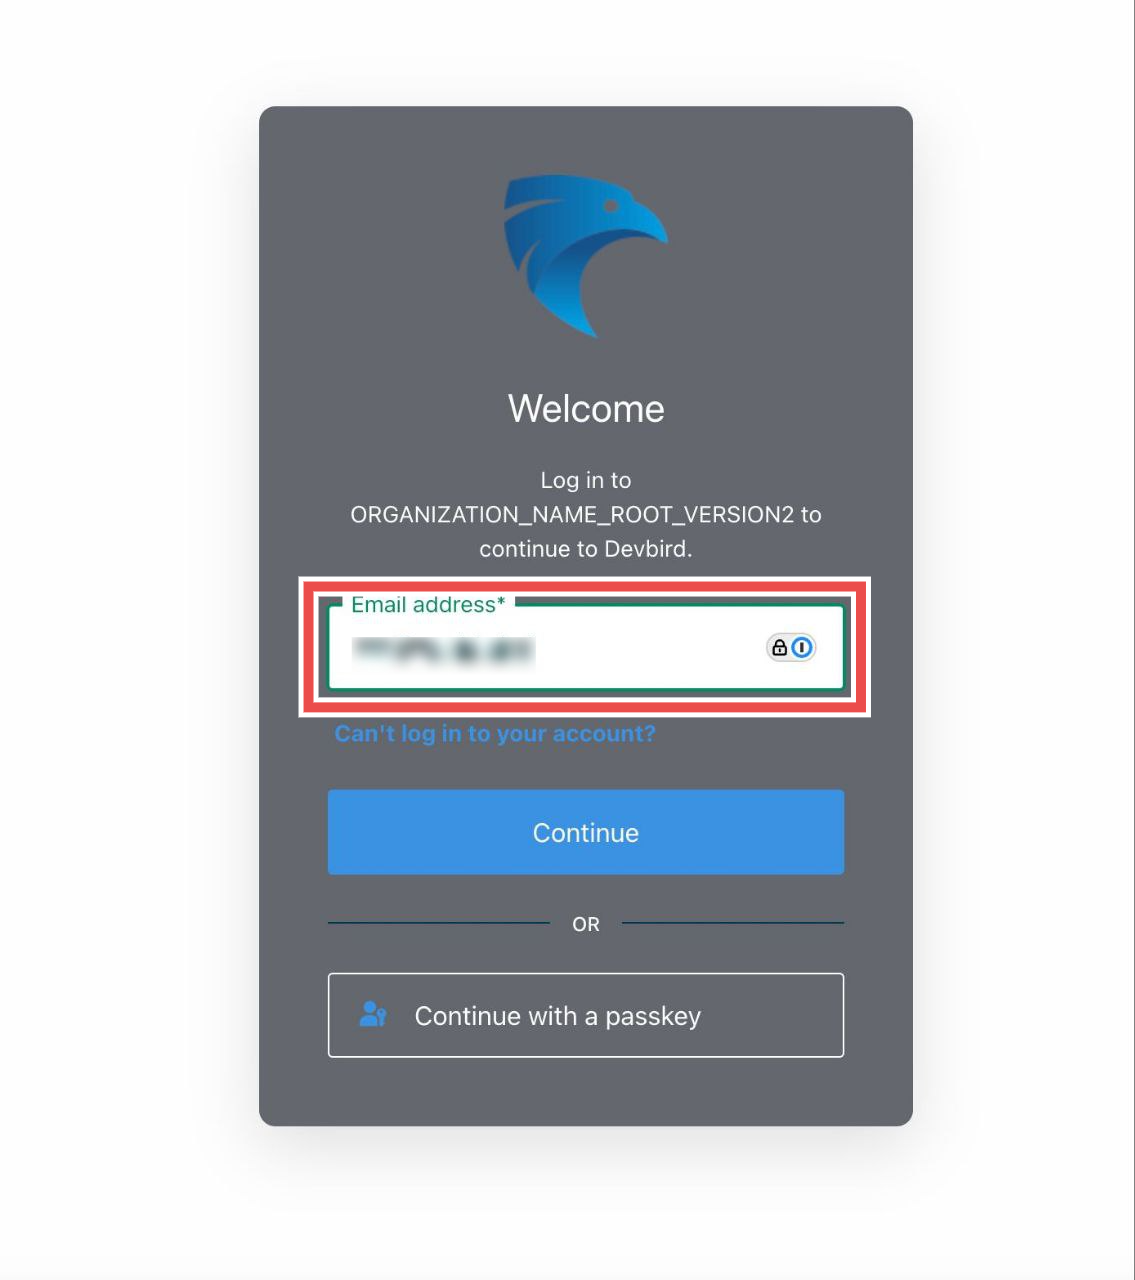Open the 1Password autofill icon in email field
The height and width of the screenshot is (1280, 1135).
tap(802, 648)
